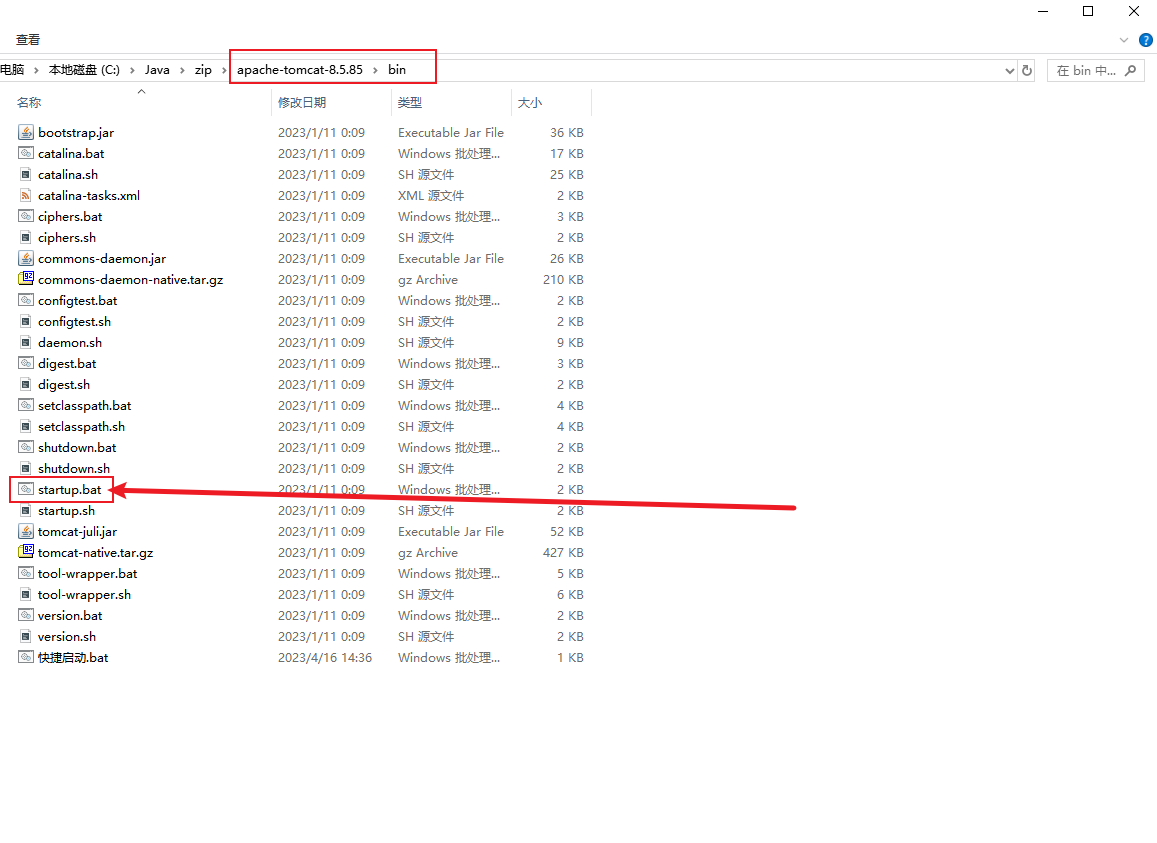Click bin segment in address bar
The height and width of the screenshot is (843, 1157).
click(397, 70)
